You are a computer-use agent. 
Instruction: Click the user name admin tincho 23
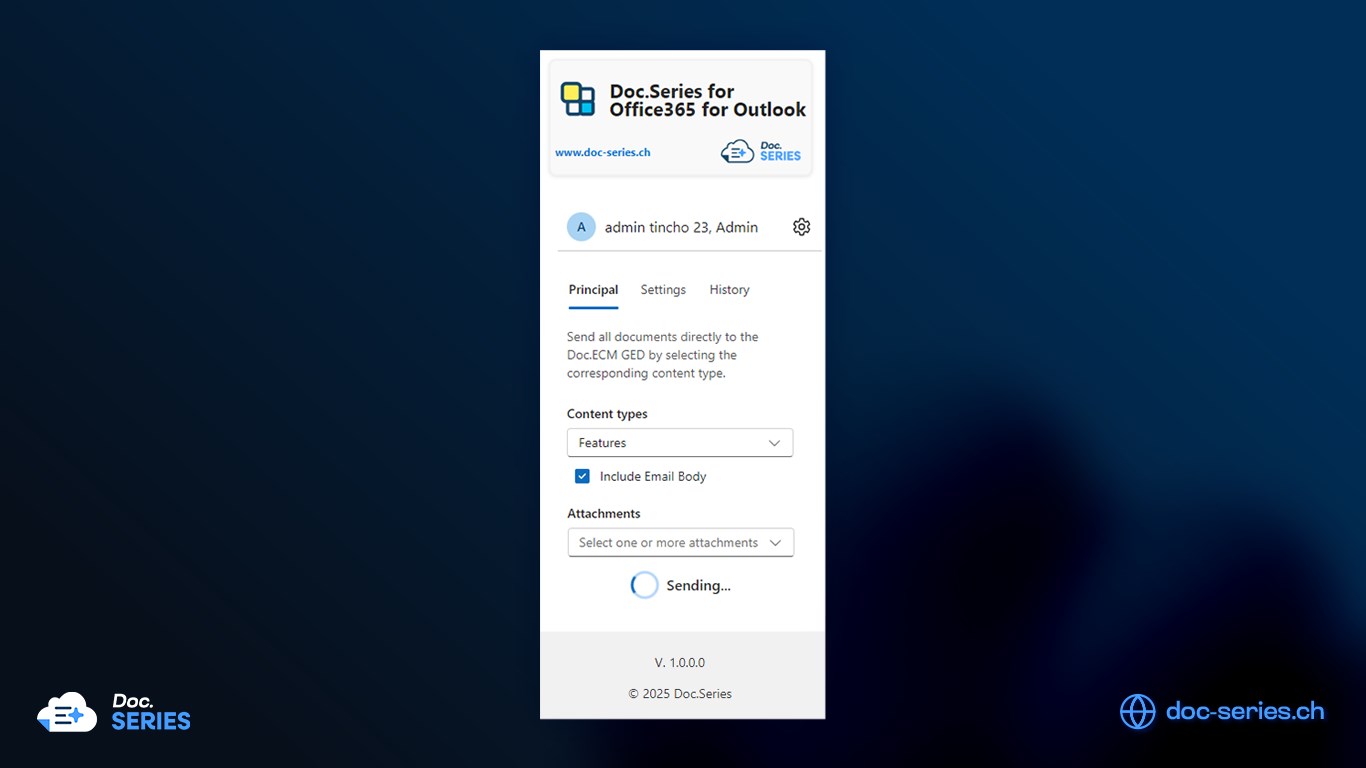pyautogui.click(x=681, y=227)
